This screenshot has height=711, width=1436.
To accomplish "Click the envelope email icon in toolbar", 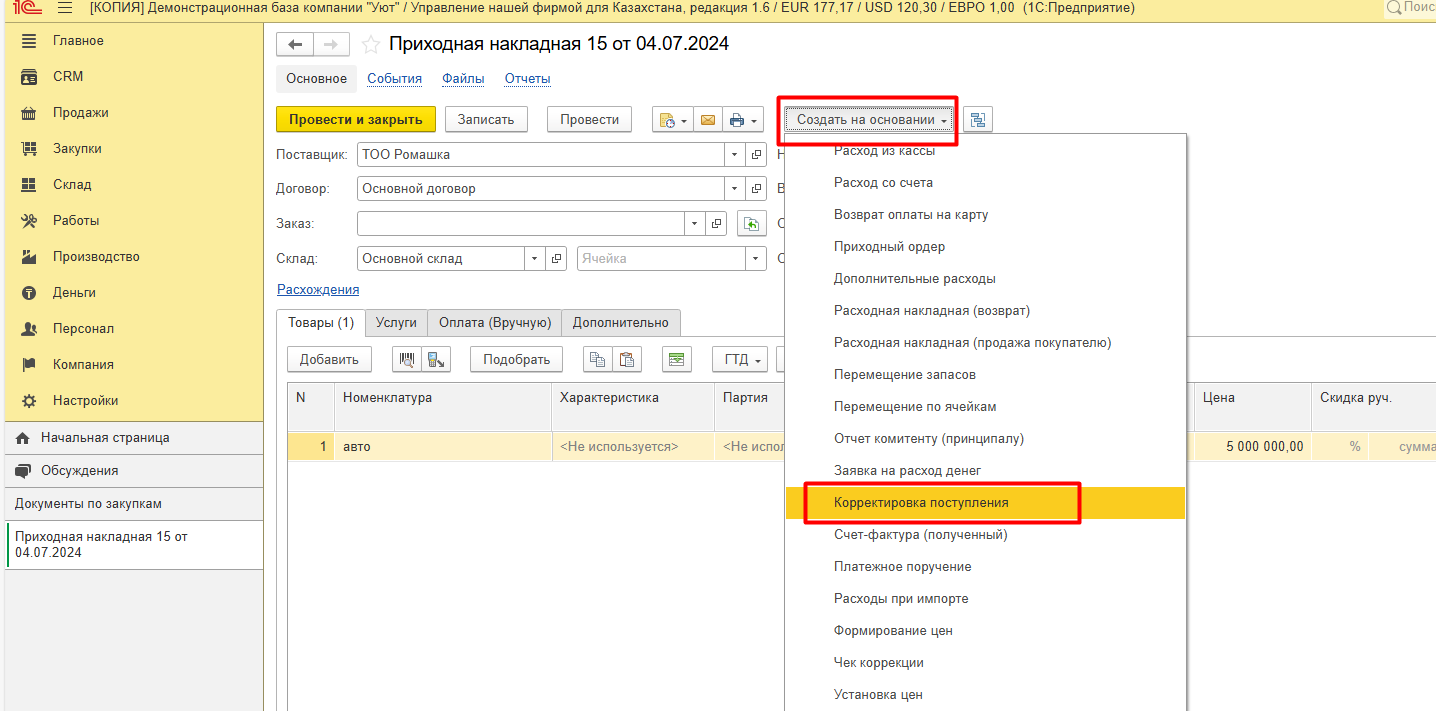I will tap(708, 120).
